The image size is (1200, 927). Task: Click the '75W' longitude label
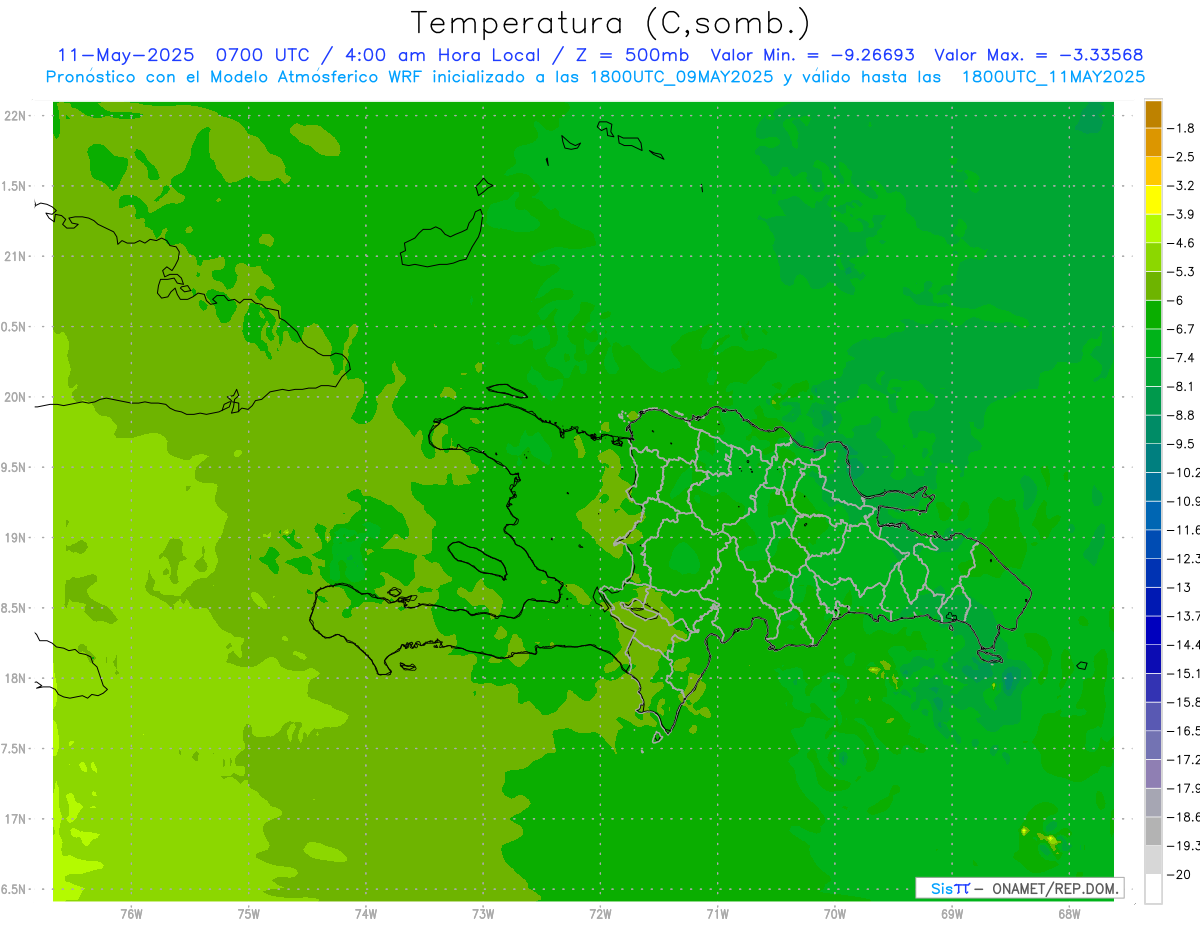tap(248, 913)
